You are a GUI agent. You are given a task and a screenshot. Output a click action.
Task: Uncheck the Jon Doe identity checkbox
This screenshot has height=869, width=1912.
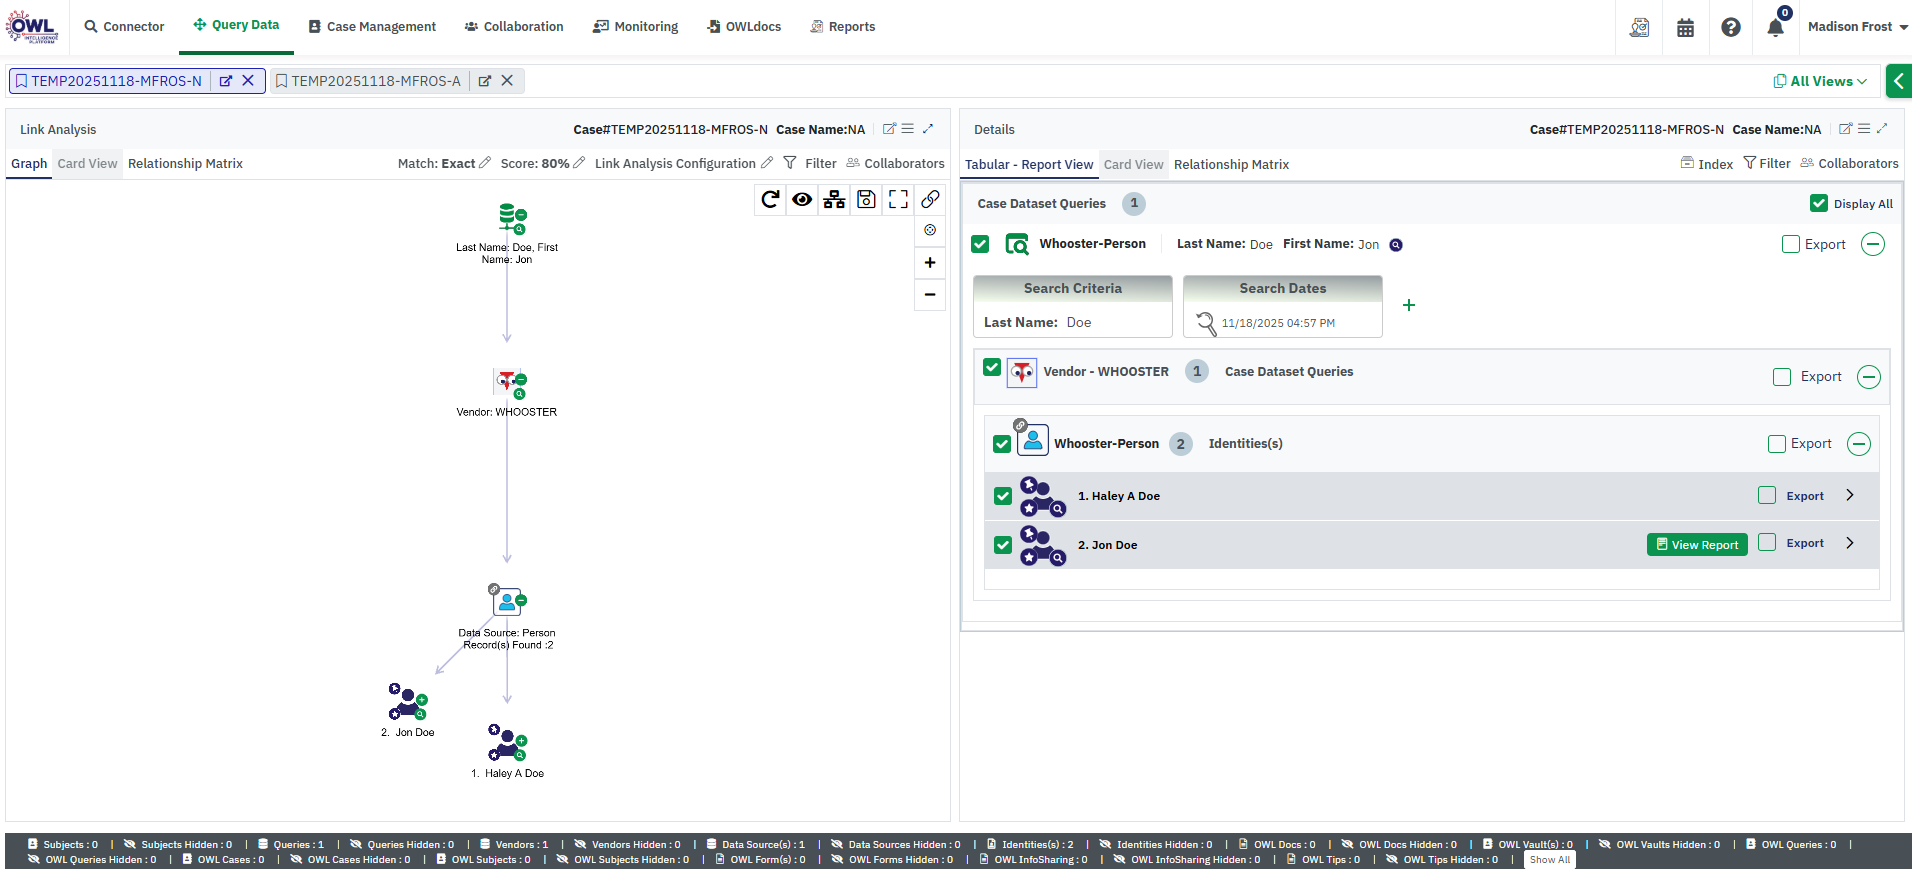(1003, 545)
